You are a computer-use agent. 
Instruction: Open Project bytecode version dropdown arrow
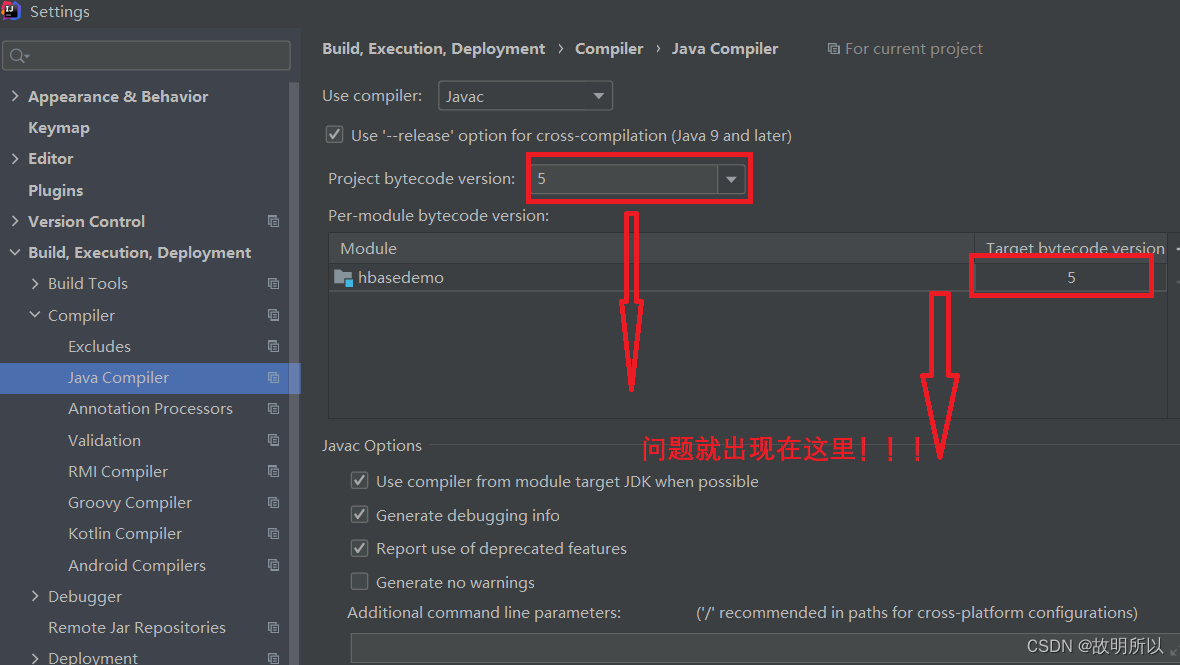[731, 179]
